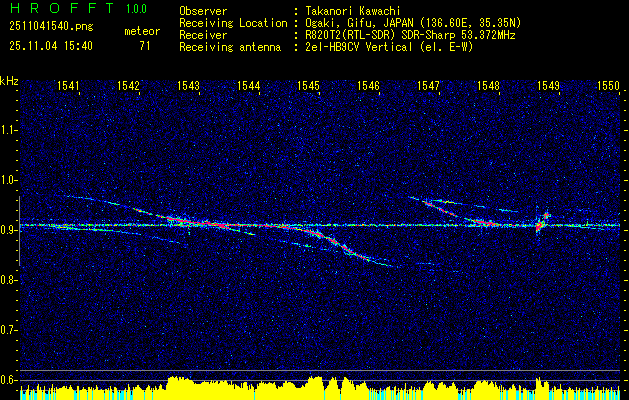Click the Observer field label

[x=203, y=11]
